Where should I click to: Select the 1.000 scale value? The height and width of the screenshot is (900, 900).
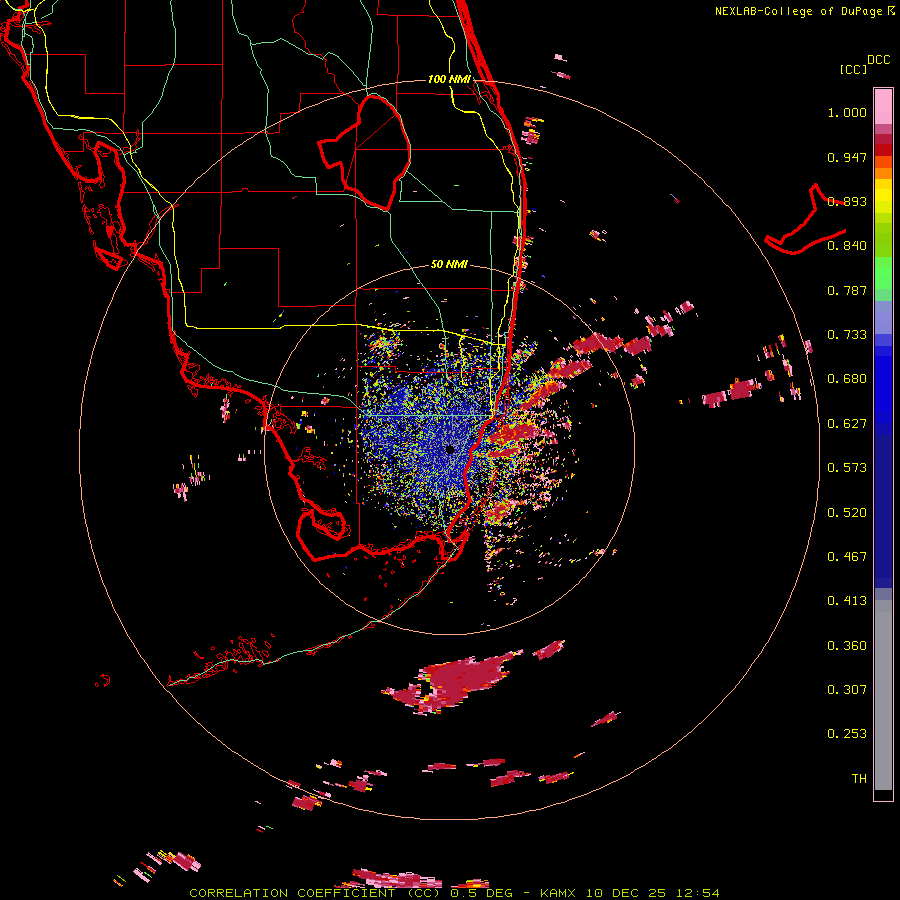(847, 112)
